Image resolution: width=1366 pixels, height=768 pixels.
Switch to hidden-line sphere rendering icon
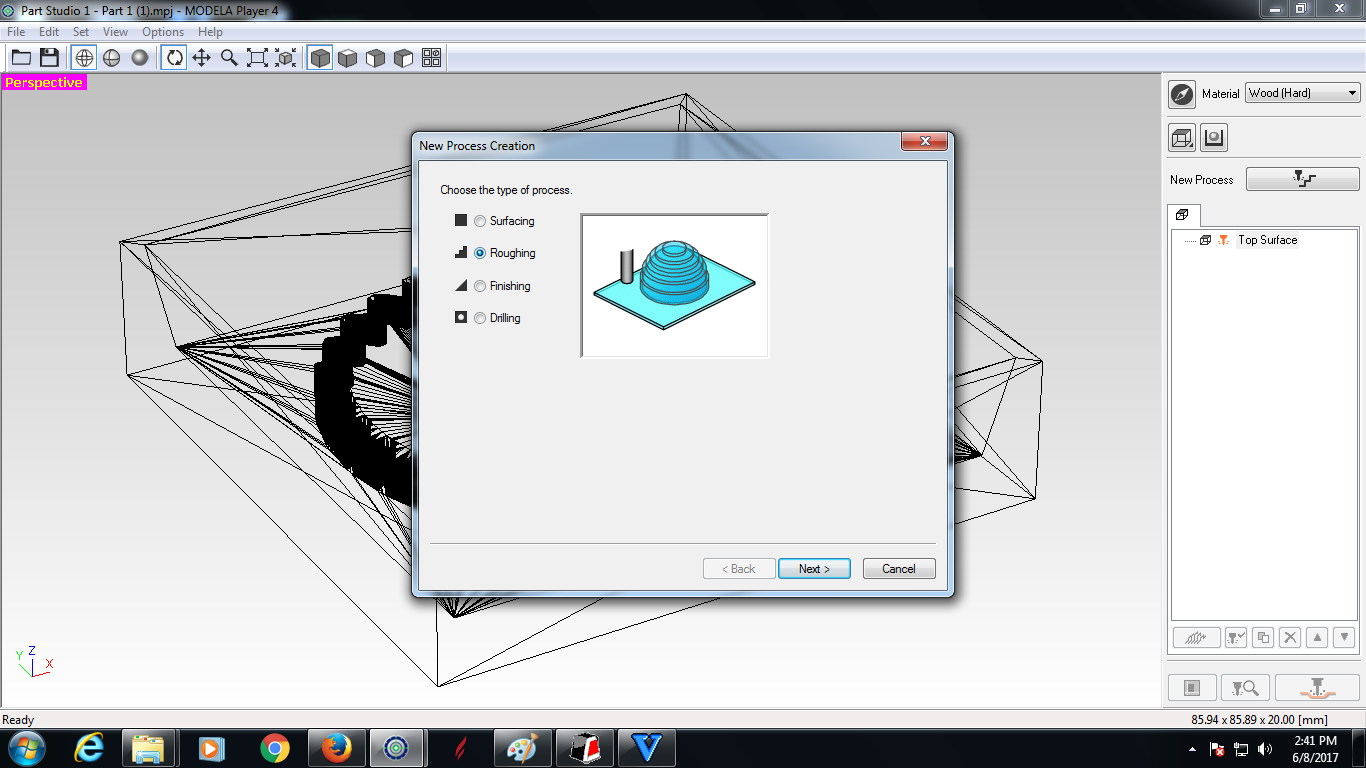[112, 58]
